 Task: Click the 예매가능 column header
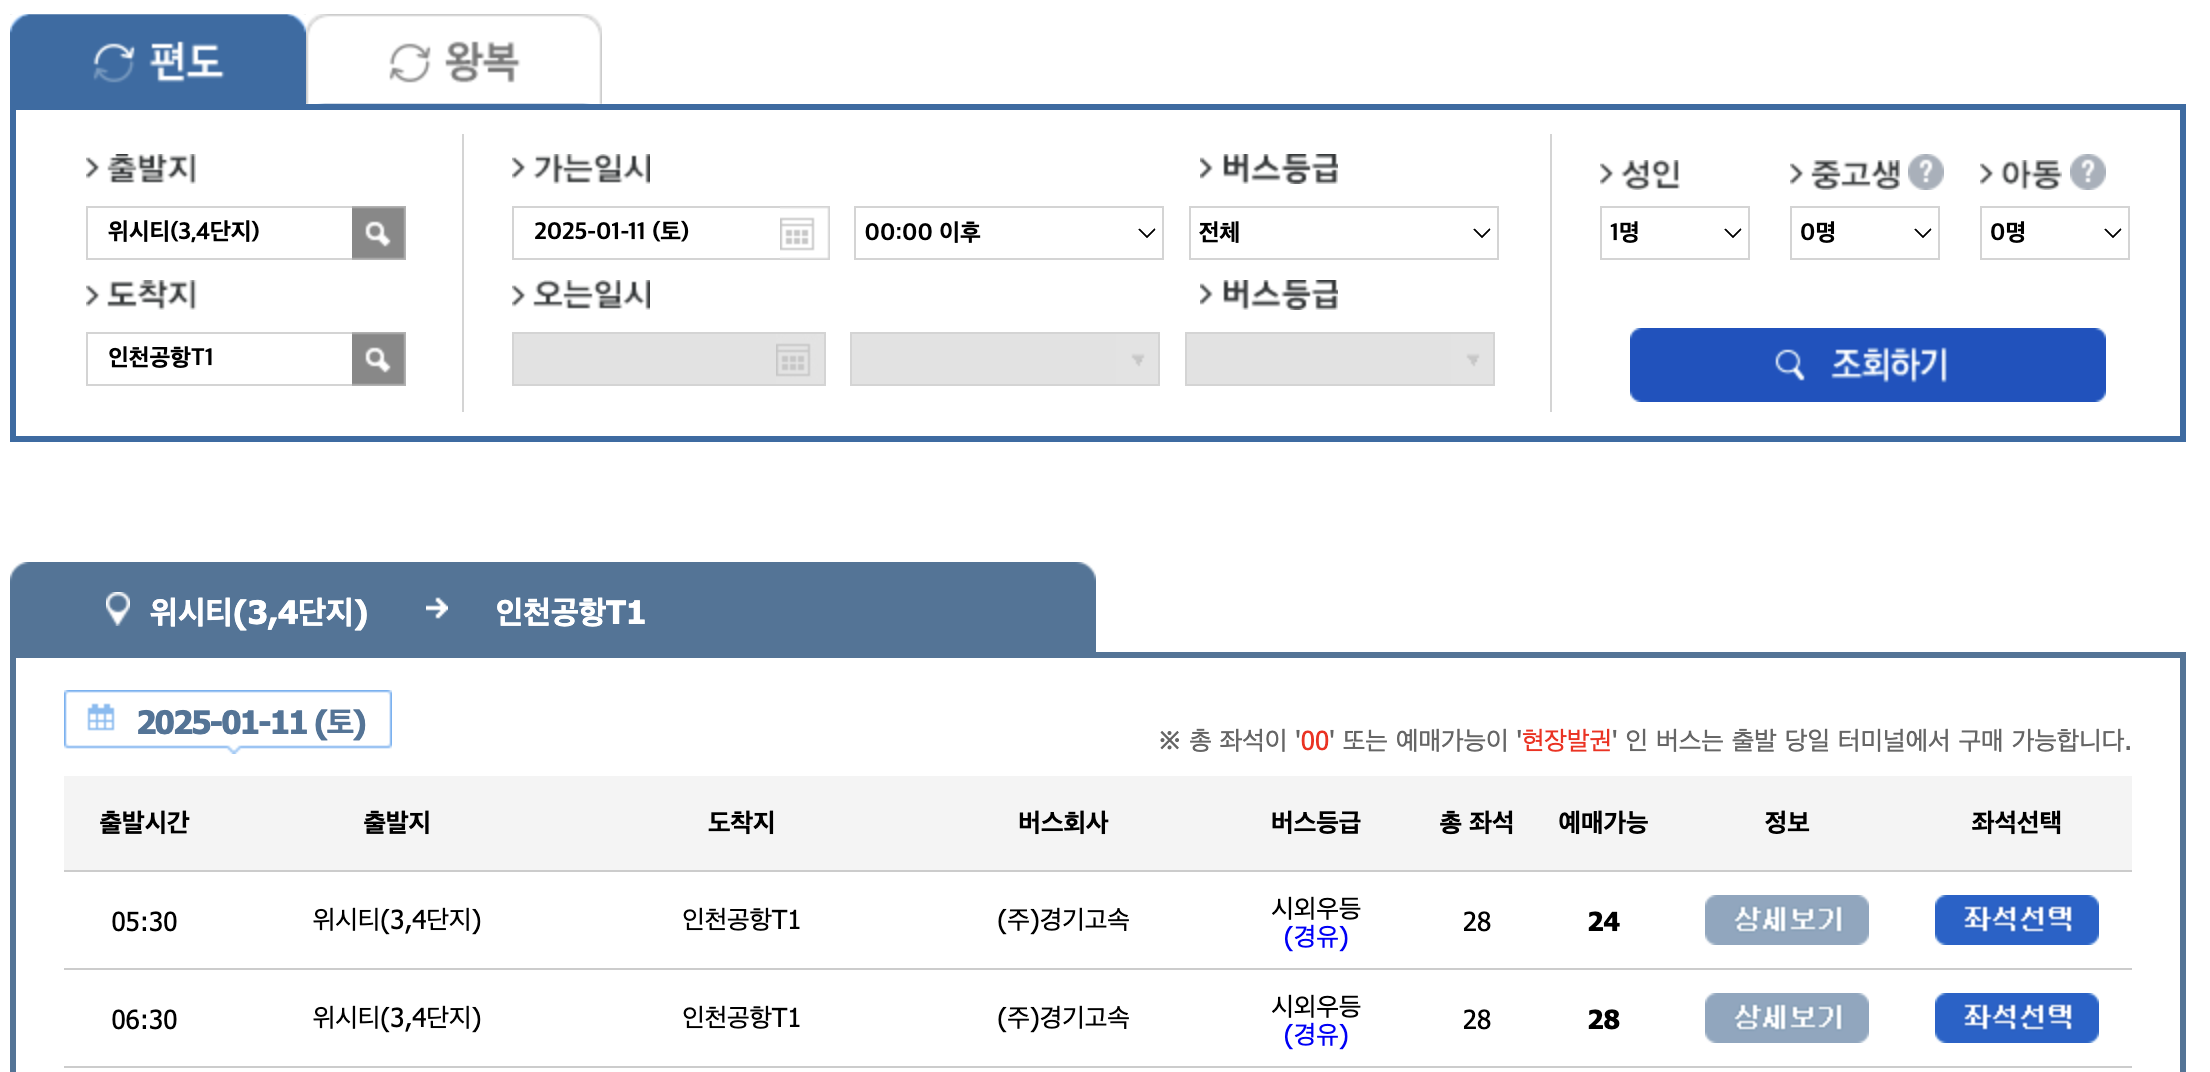point(1603,823)
